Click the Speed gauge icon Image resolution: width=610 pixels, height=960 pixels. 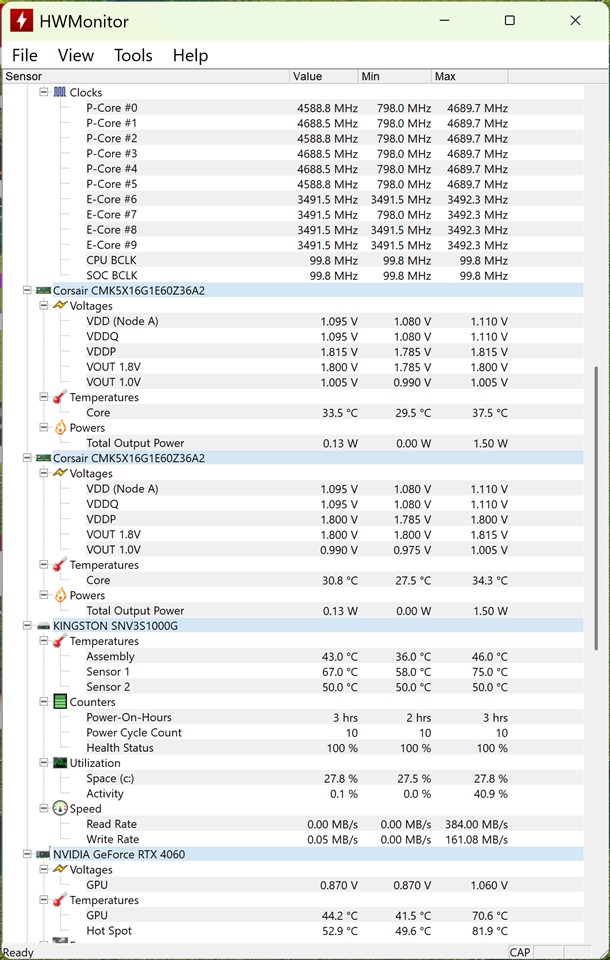[60, 809]
